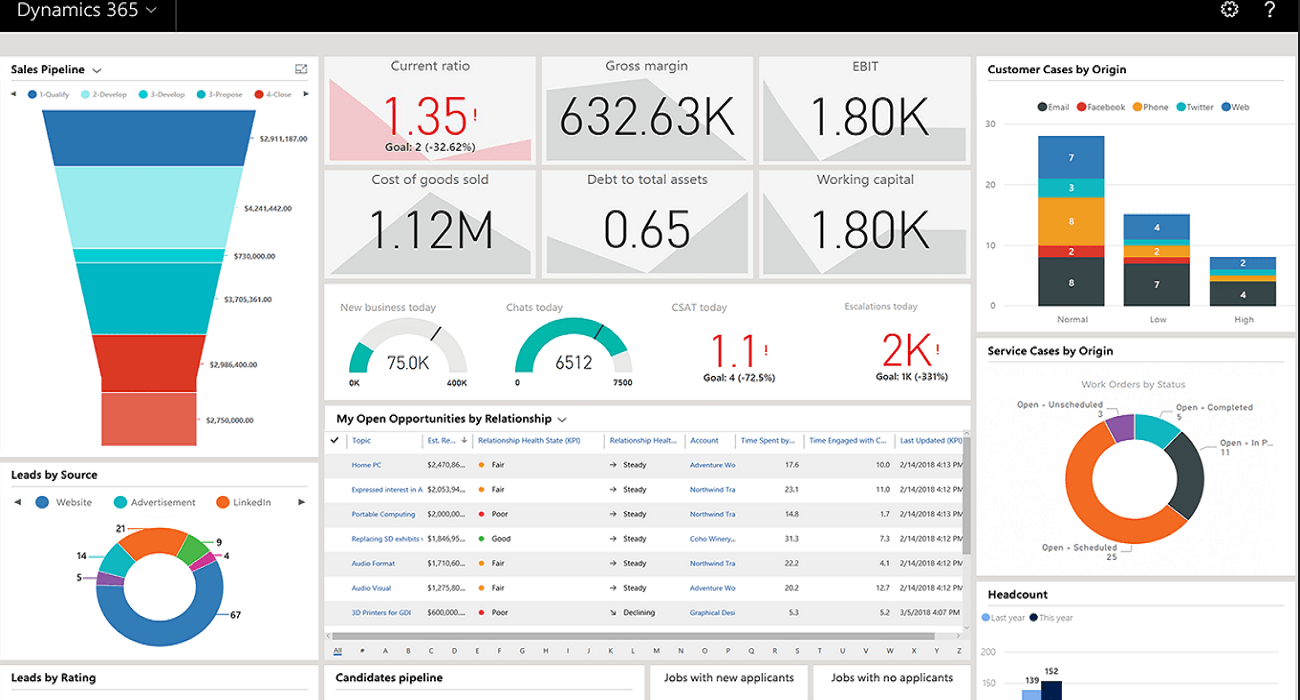Open the settings gear in top bar

[1229, 10]
